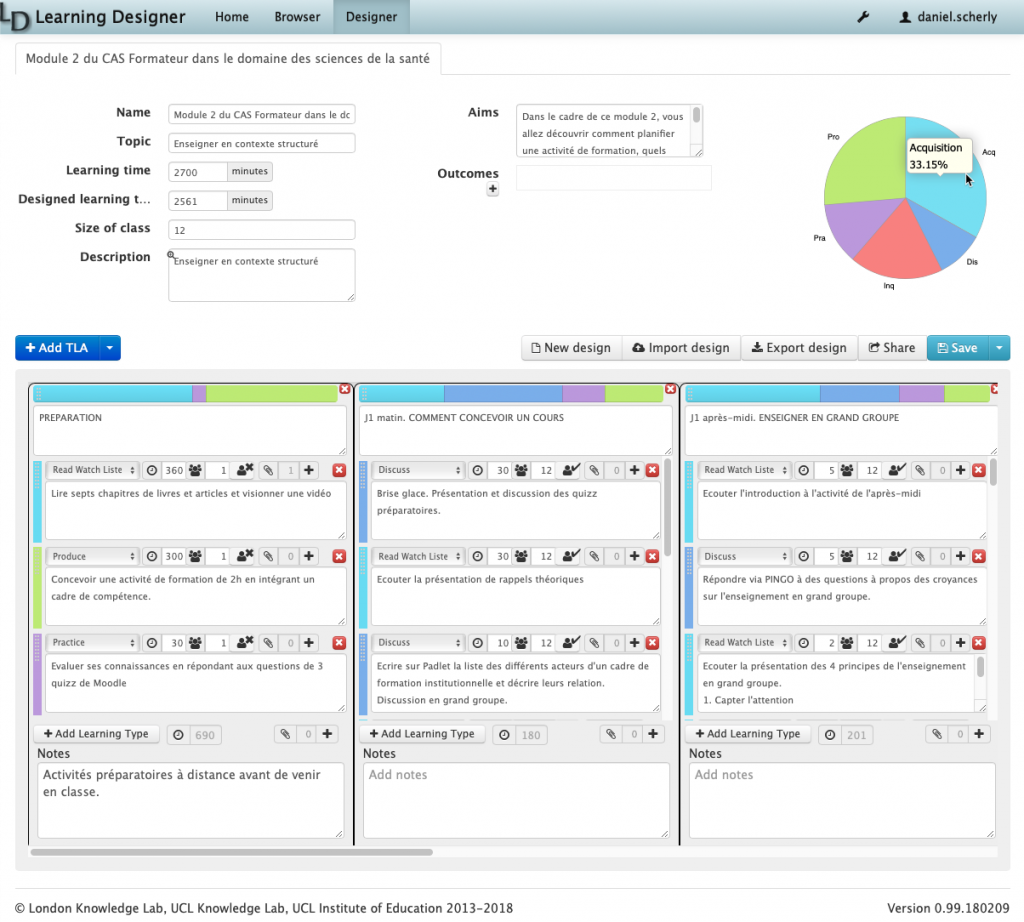Toggle teacher-present icon on PREPARATION Read Watch row
Image resolution: width=1024 pixels, height=922 pixels.
click(245, 470)
